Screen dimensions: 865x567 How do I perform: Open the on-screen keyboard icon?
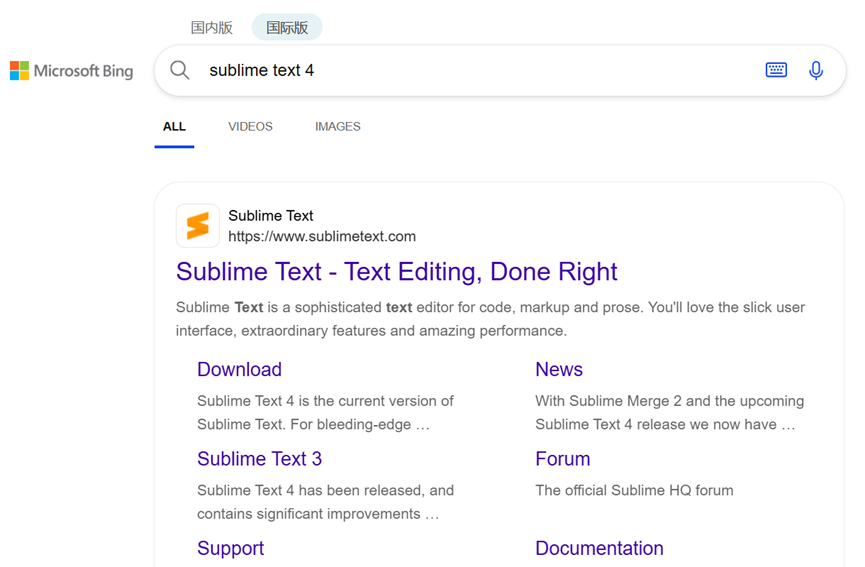click(776, 70)
